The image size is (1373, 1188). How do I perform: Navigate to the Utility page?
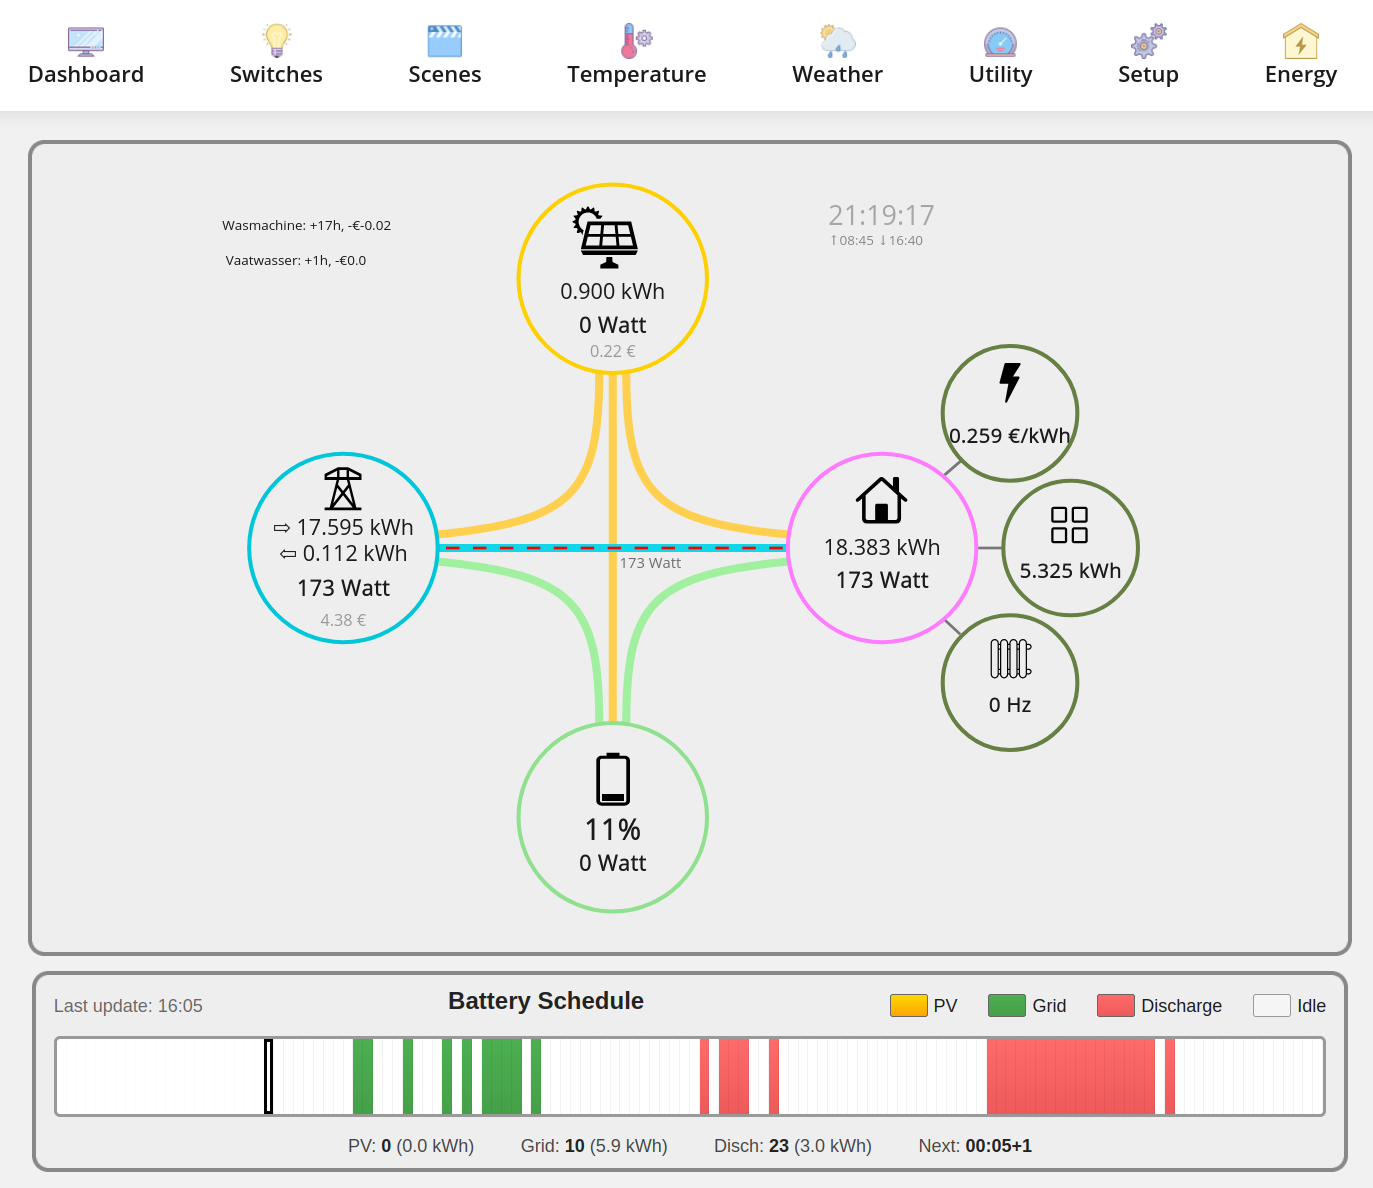click(x=1000, y=57)
